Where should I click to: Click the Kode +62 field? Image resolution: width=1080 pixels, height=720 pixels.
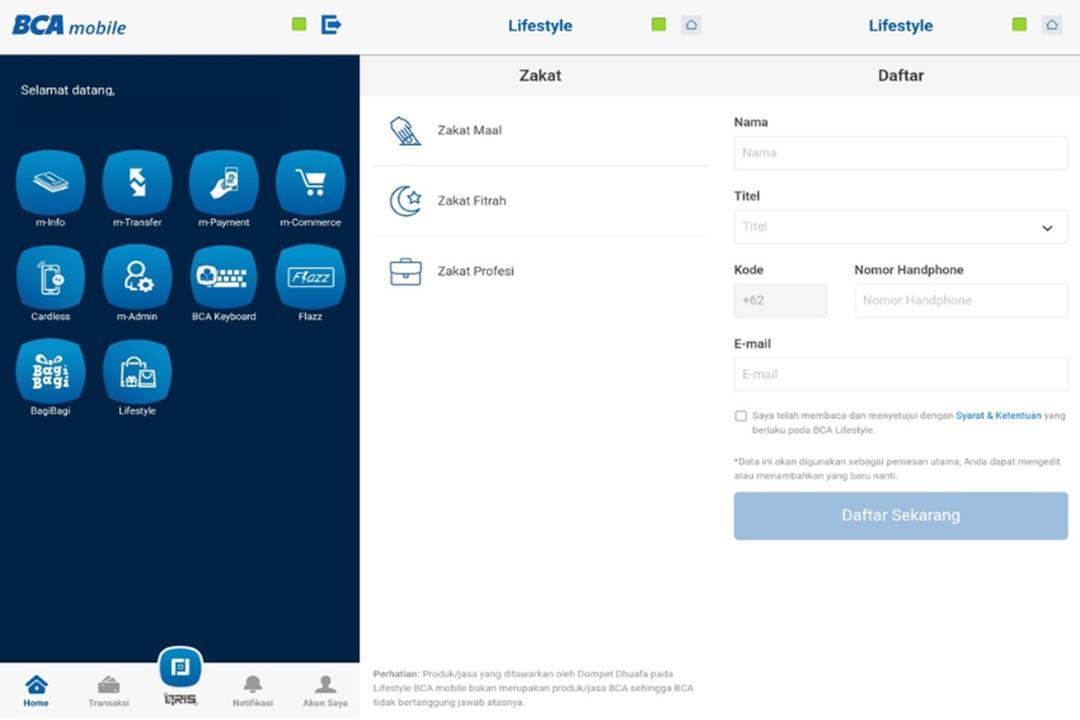click(x=780, y=300)
